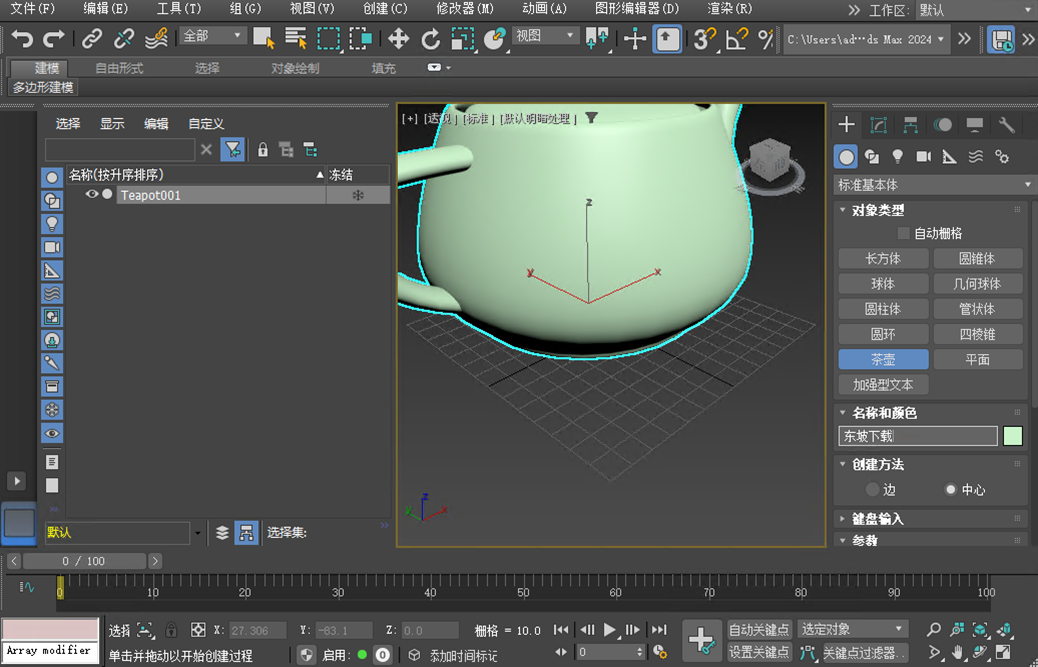1038x667 pixels.
Task: Open the selection filter 全部 dropdown
Action: tap(212, 36)
